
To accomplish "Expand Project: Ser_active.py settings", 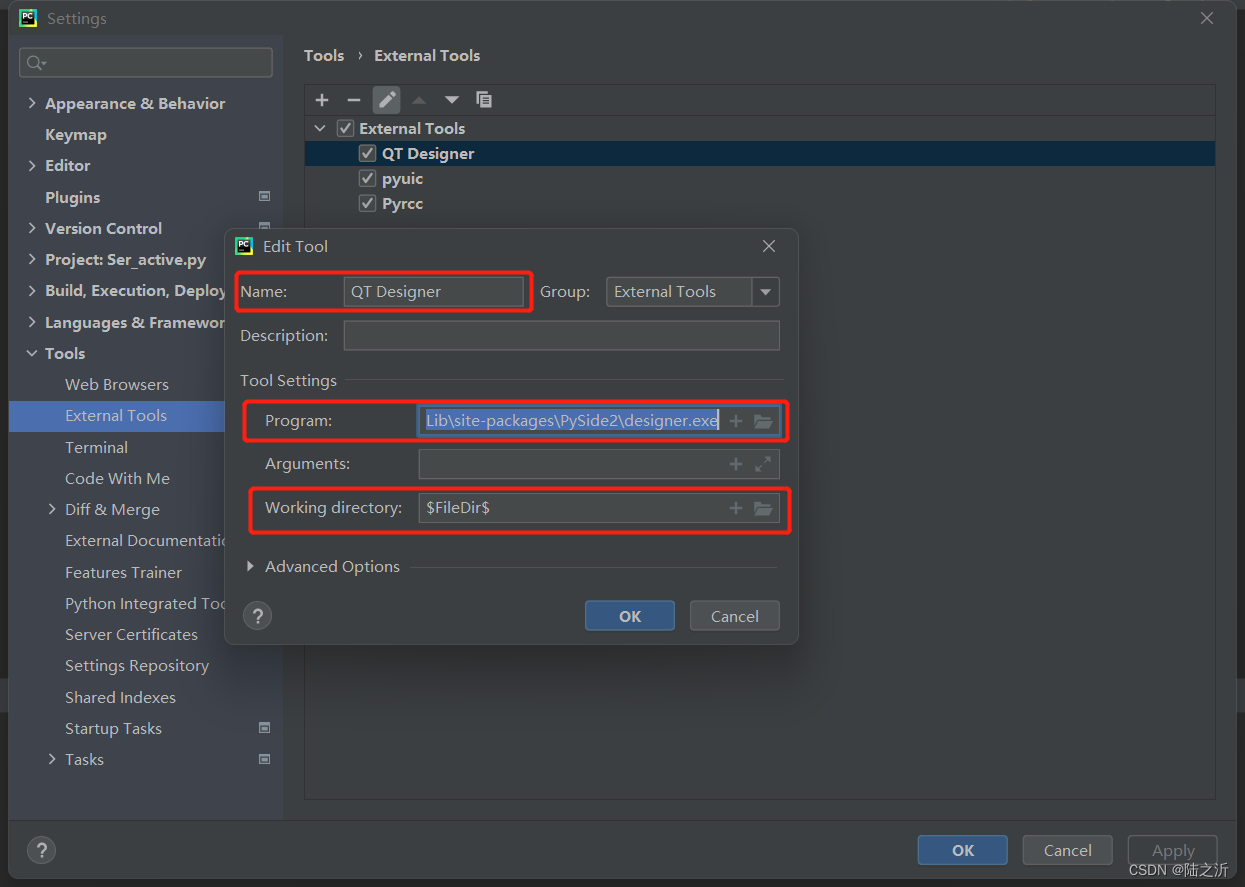I will point(32,259).
